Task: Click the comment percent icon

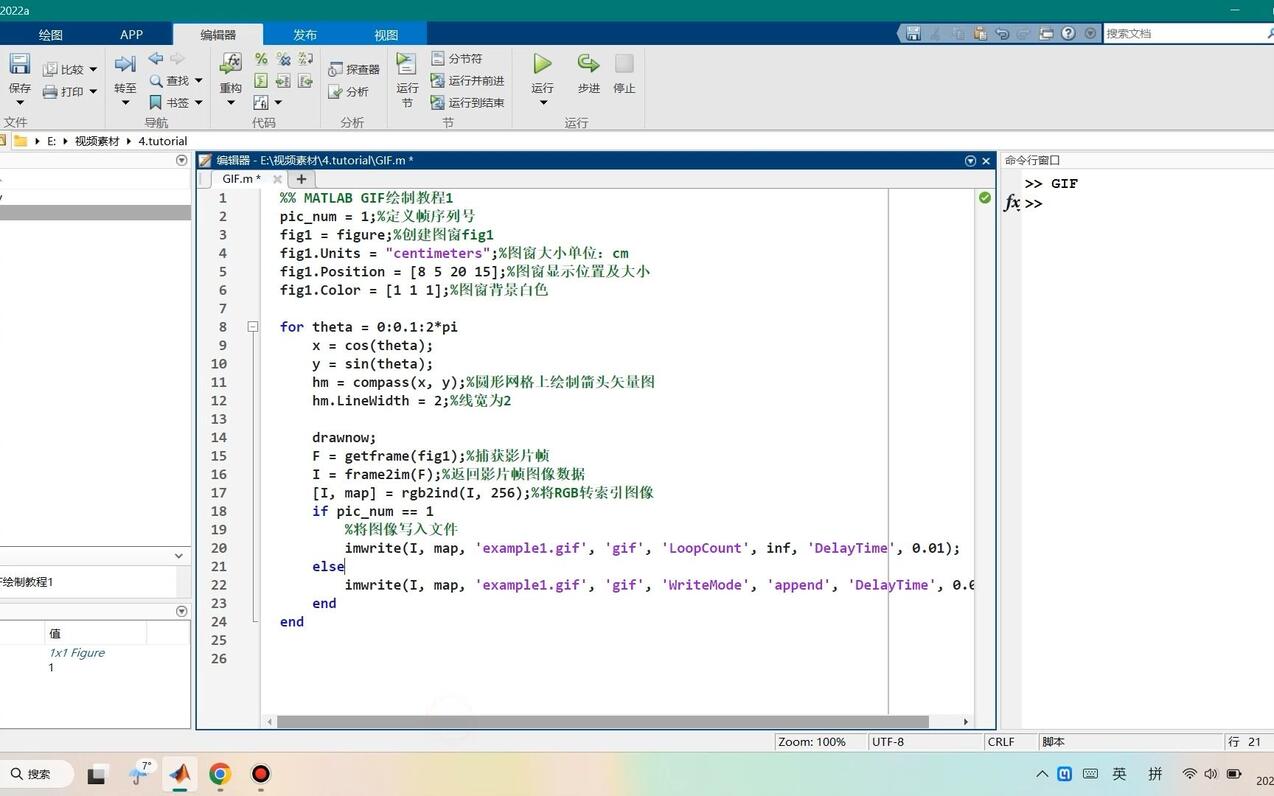Action: [x=261, y=59]
